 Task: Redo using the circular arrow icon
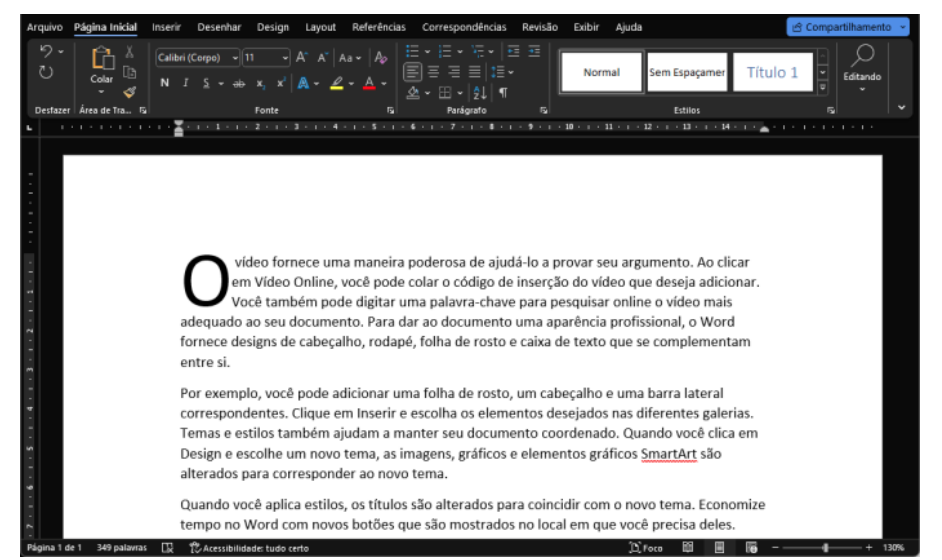pos(46,73)
